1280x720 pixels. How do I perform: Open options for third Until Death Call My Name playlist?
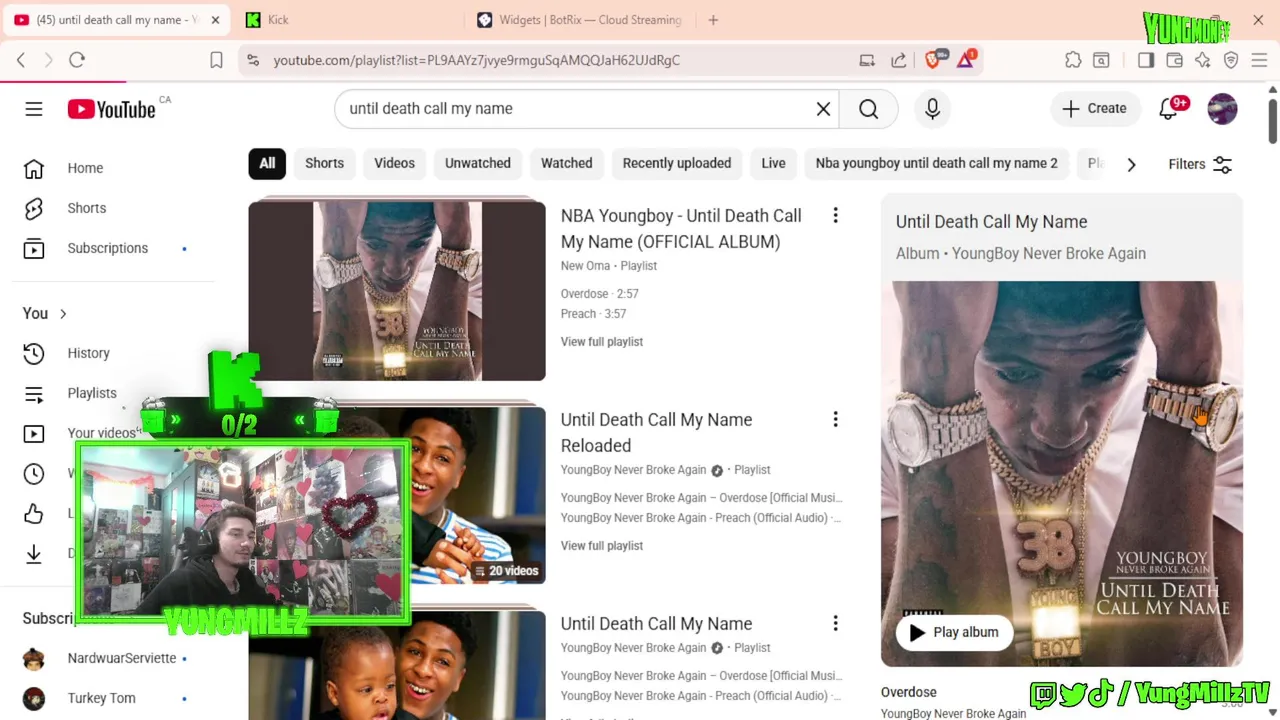835,623
